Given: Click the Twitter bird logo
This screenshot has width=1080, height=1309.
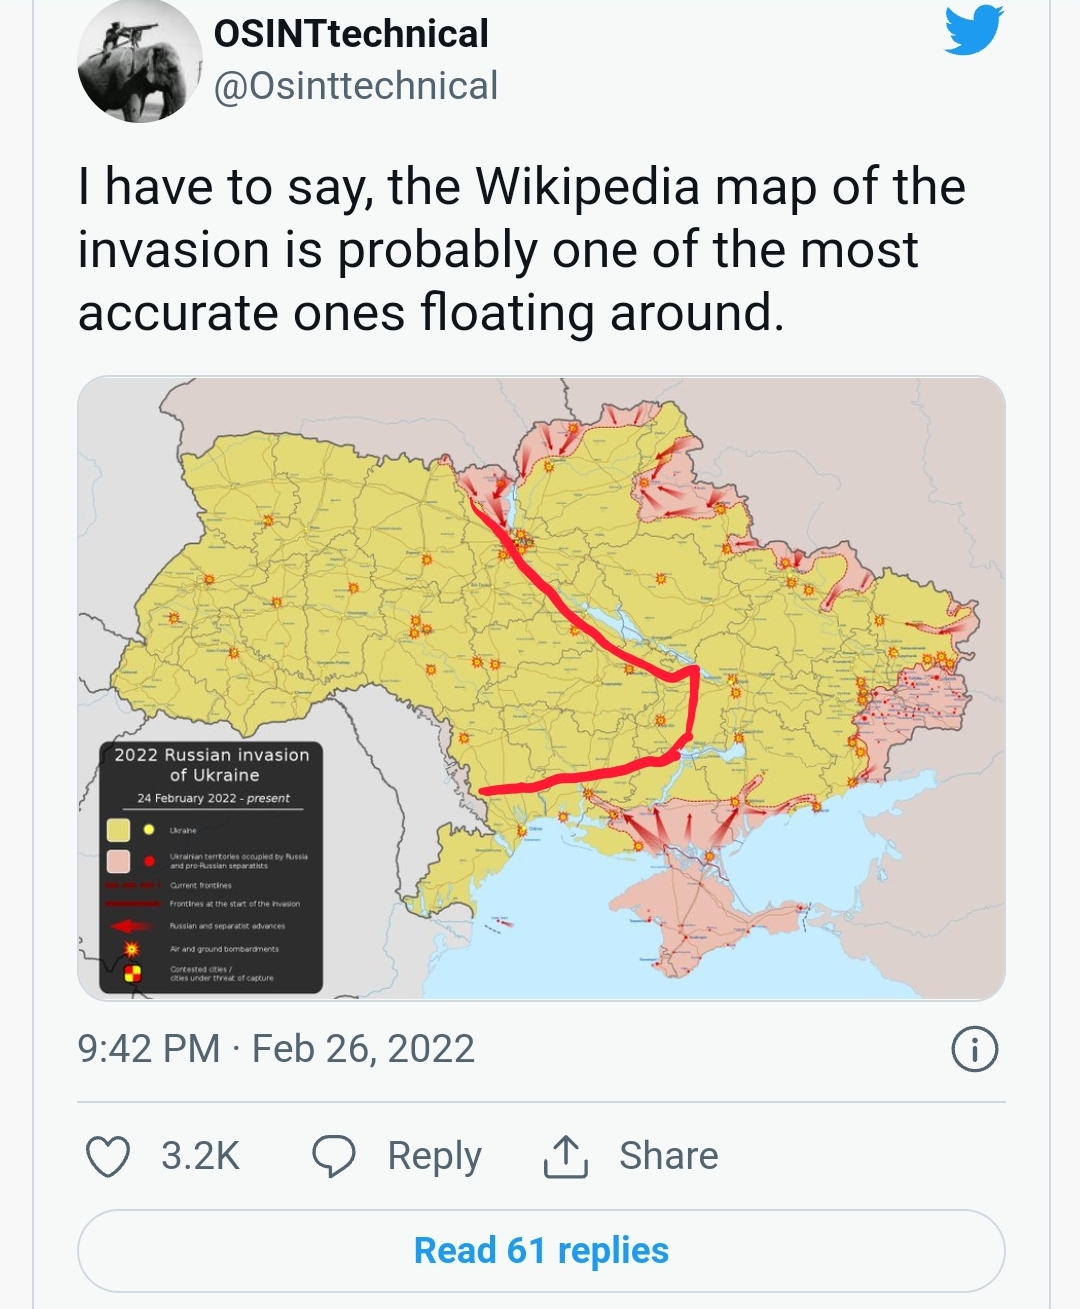Looking at the screenshot, I should 973,30.
